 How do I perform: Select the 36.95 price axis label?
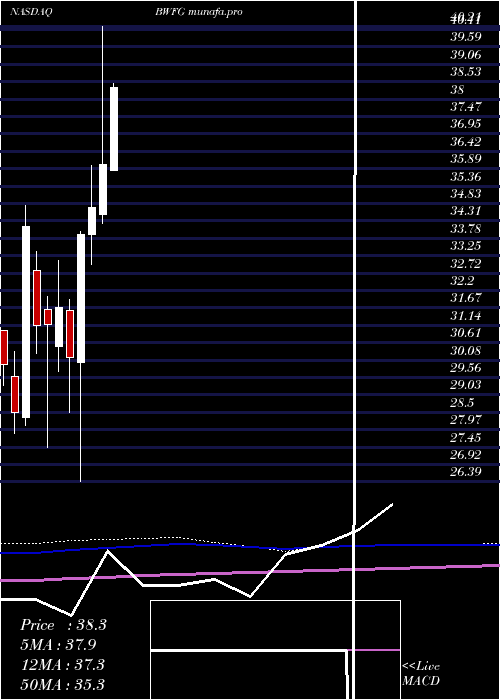click(x=465, y=124)
